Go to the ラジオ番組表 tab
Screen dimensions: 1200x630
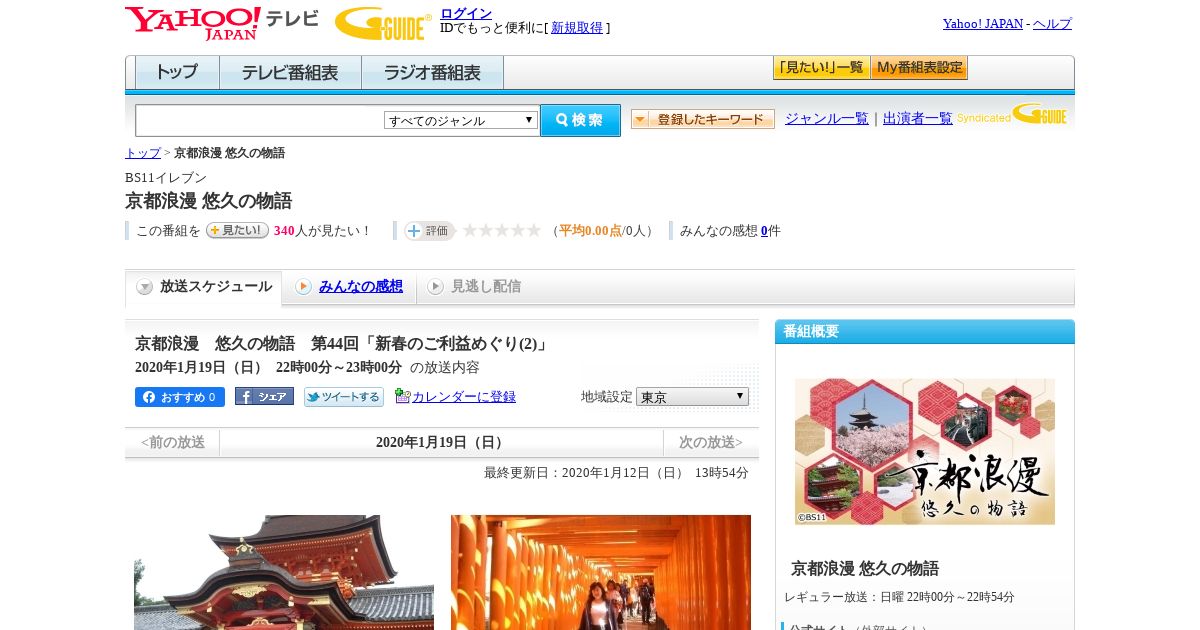432,73
